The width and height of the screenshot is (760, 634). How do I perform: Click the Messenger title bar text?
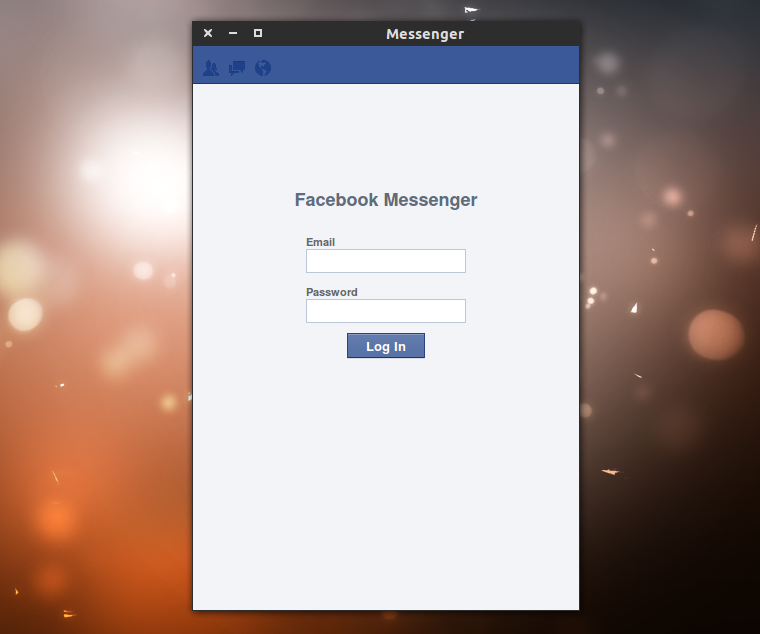point(425,34)
